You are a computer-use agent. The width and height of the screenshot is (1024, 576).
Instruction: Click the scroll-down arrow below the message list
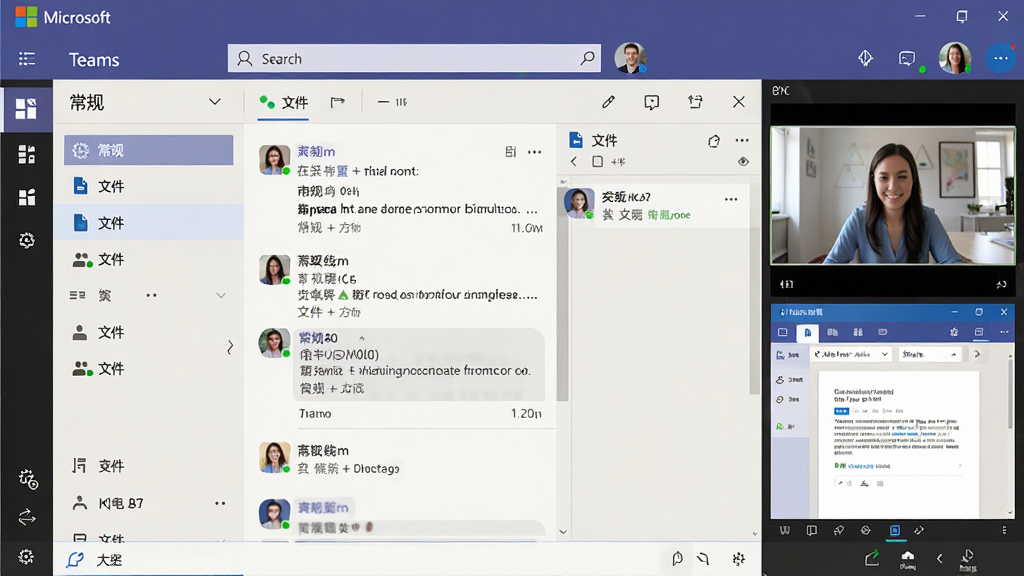563,532
